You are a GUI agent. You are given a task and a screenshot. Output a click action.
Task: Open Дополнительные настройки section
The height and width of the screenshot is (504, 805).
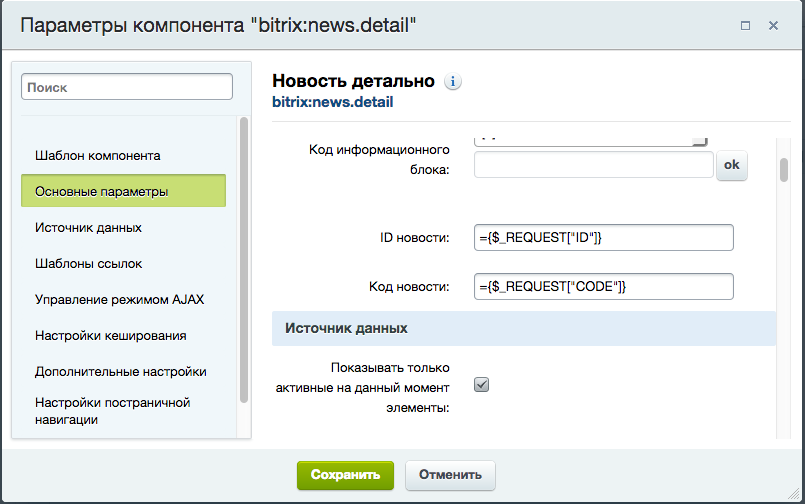123,371
